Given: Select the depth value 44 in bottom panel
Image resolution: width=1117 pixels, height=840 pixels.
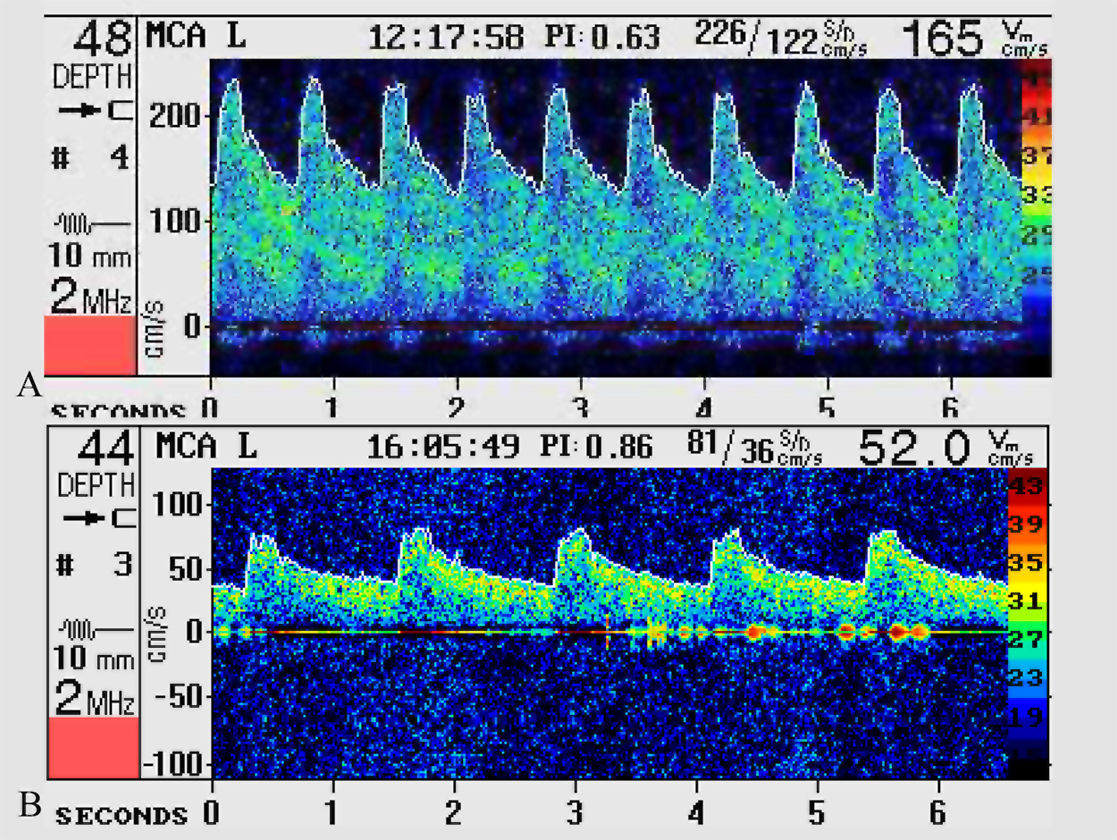Looking at the screenshot, I should click(x=104, y=446).
